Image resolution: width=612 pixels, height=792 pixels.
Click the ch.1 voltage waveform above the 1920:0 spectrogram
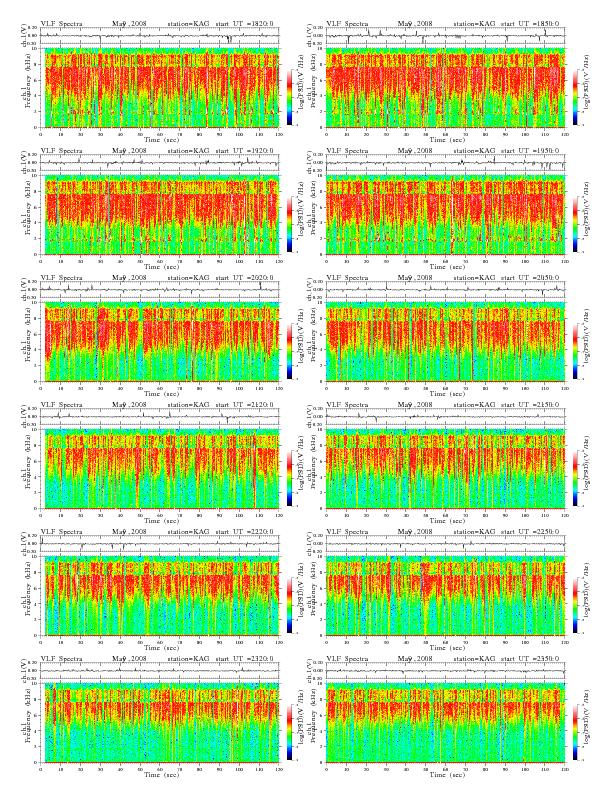160,163
